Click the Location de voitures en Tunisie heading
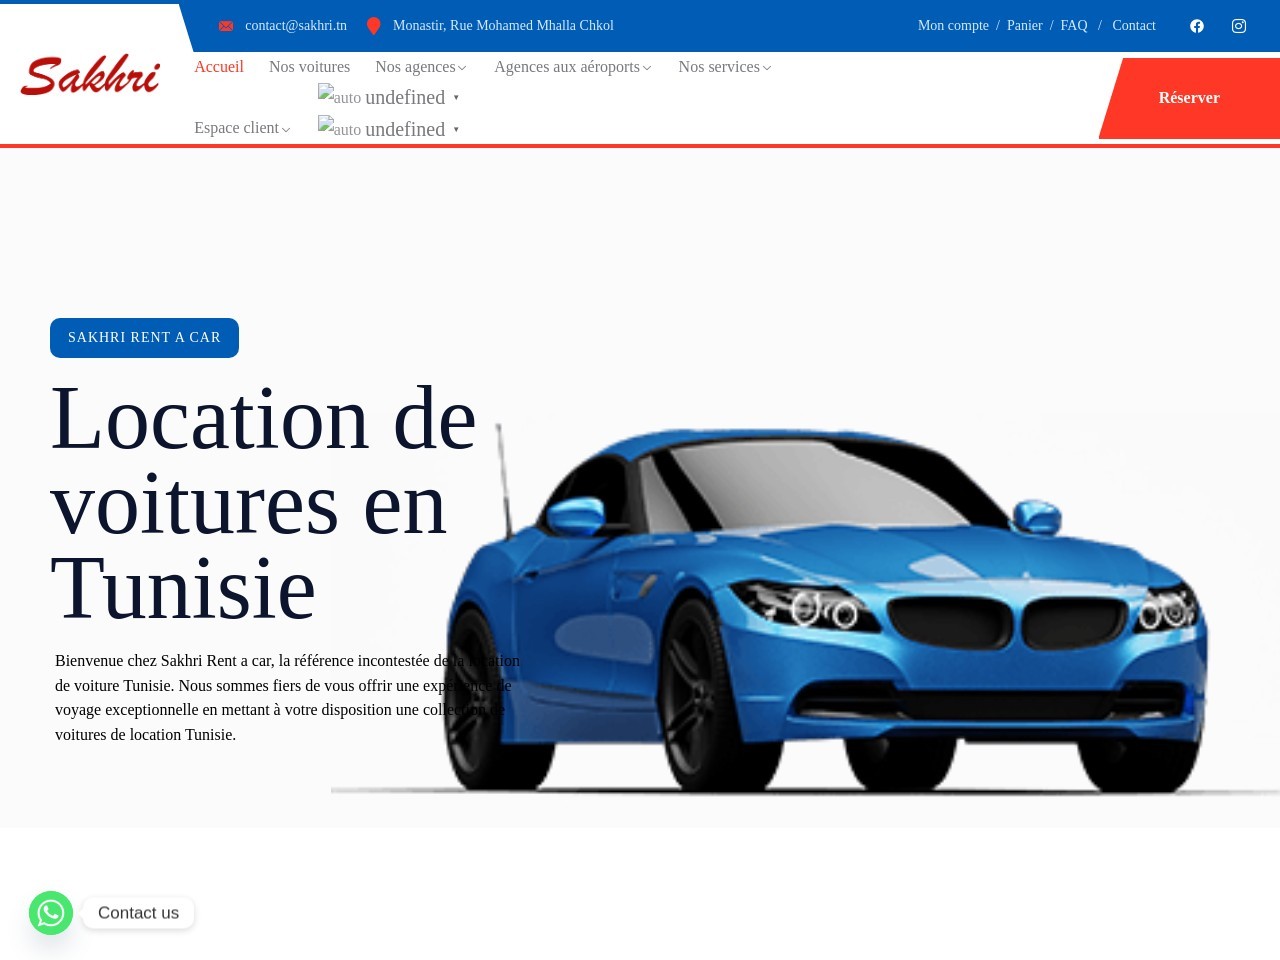Viewport: 1280px width, 960px height. pos(263,504)
